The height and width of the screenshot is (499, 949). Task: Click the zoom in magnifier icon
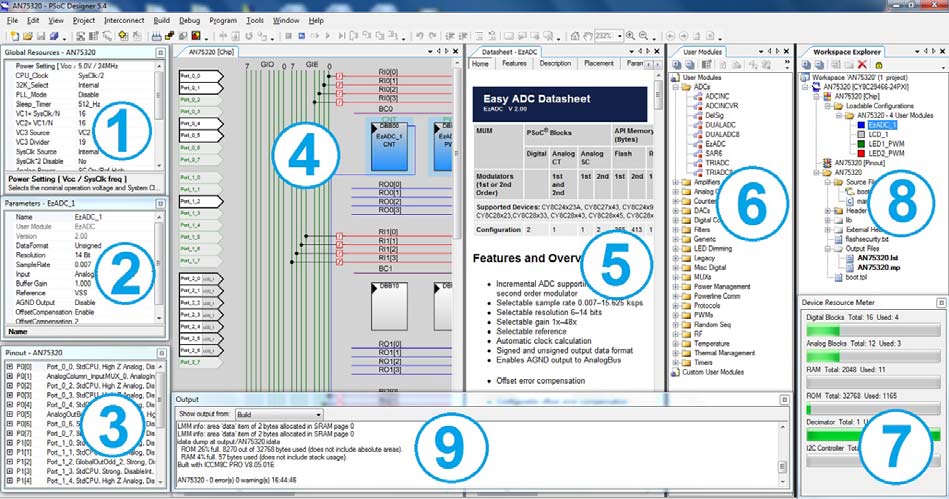631,36
